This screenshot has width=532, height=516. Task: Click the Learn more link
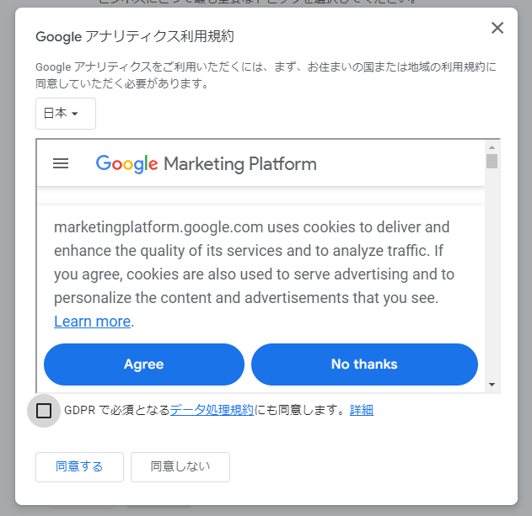(92, 321)
